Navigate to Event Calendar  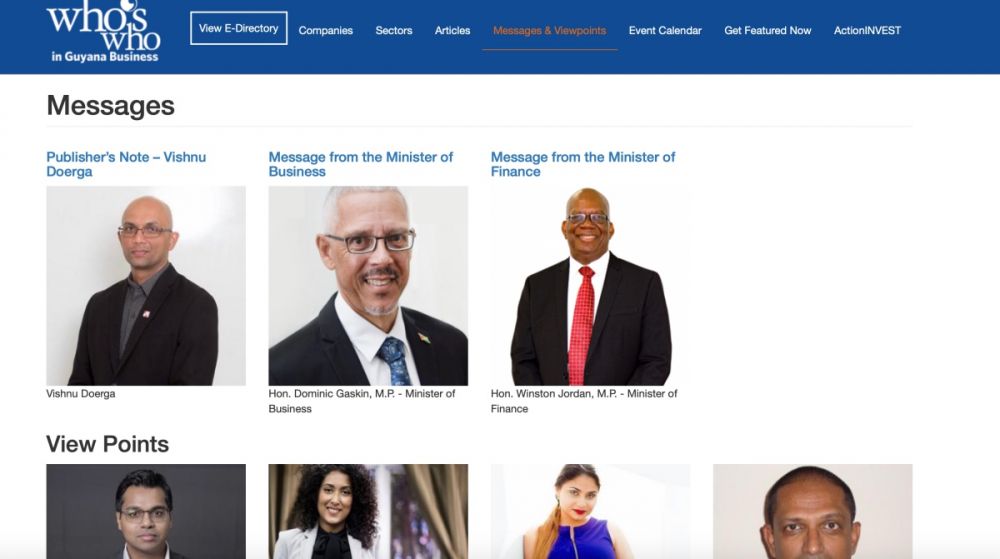[665, 30]
